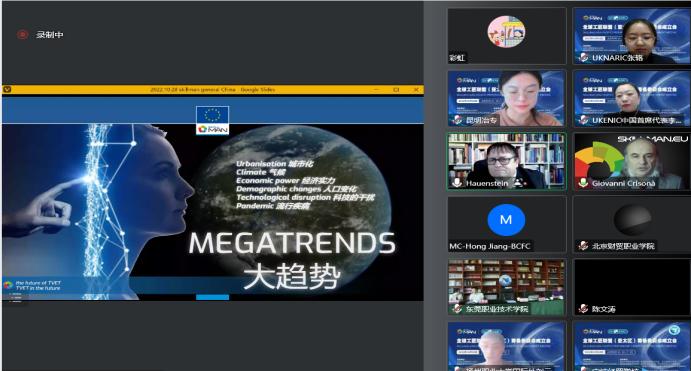Click the red recording indicator icon
The height and width of the screenshot is (371, 691).
22,34
